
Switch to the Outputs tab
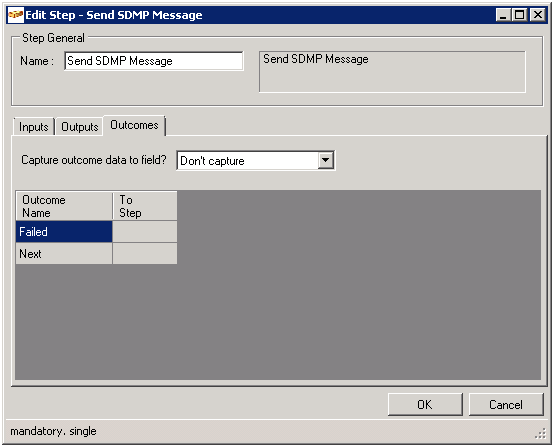[x=80, y=127]
